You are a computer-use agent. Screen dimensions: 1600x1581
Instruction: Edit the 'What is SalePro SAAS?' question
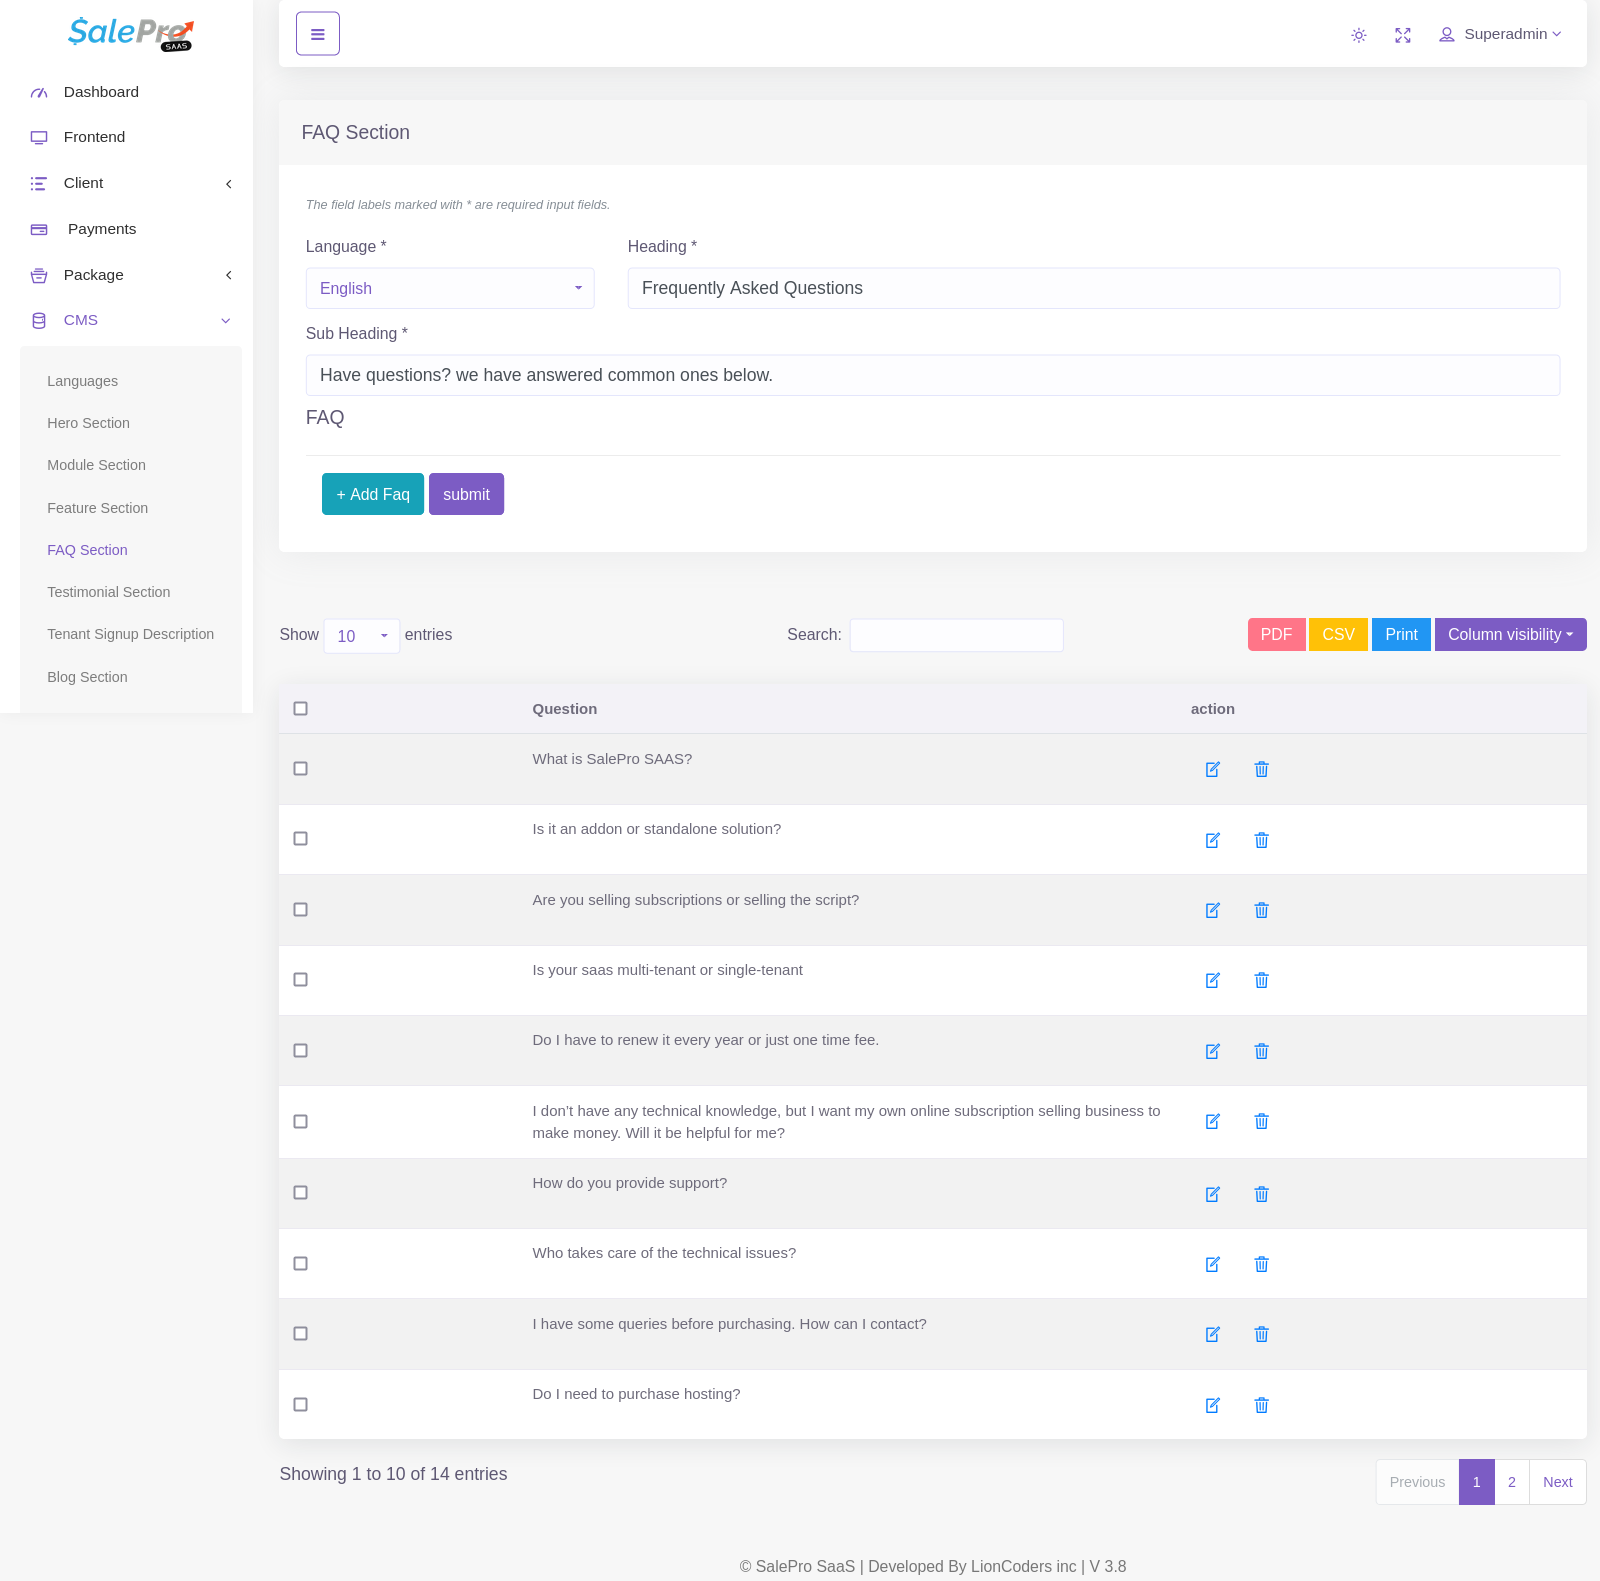click(1212, 769)
